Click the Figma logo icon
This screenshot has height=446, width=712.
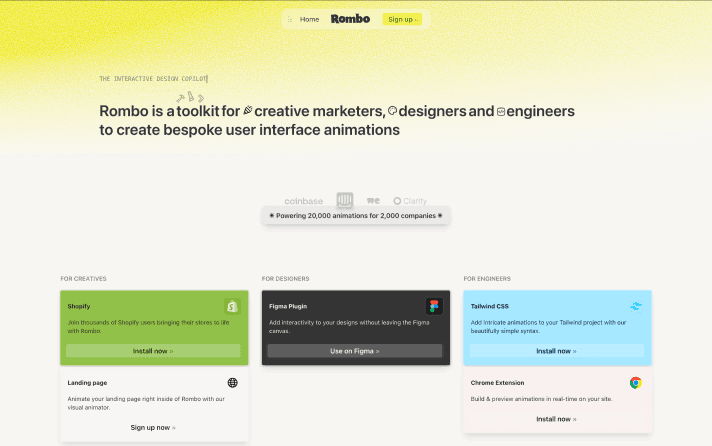434,306
